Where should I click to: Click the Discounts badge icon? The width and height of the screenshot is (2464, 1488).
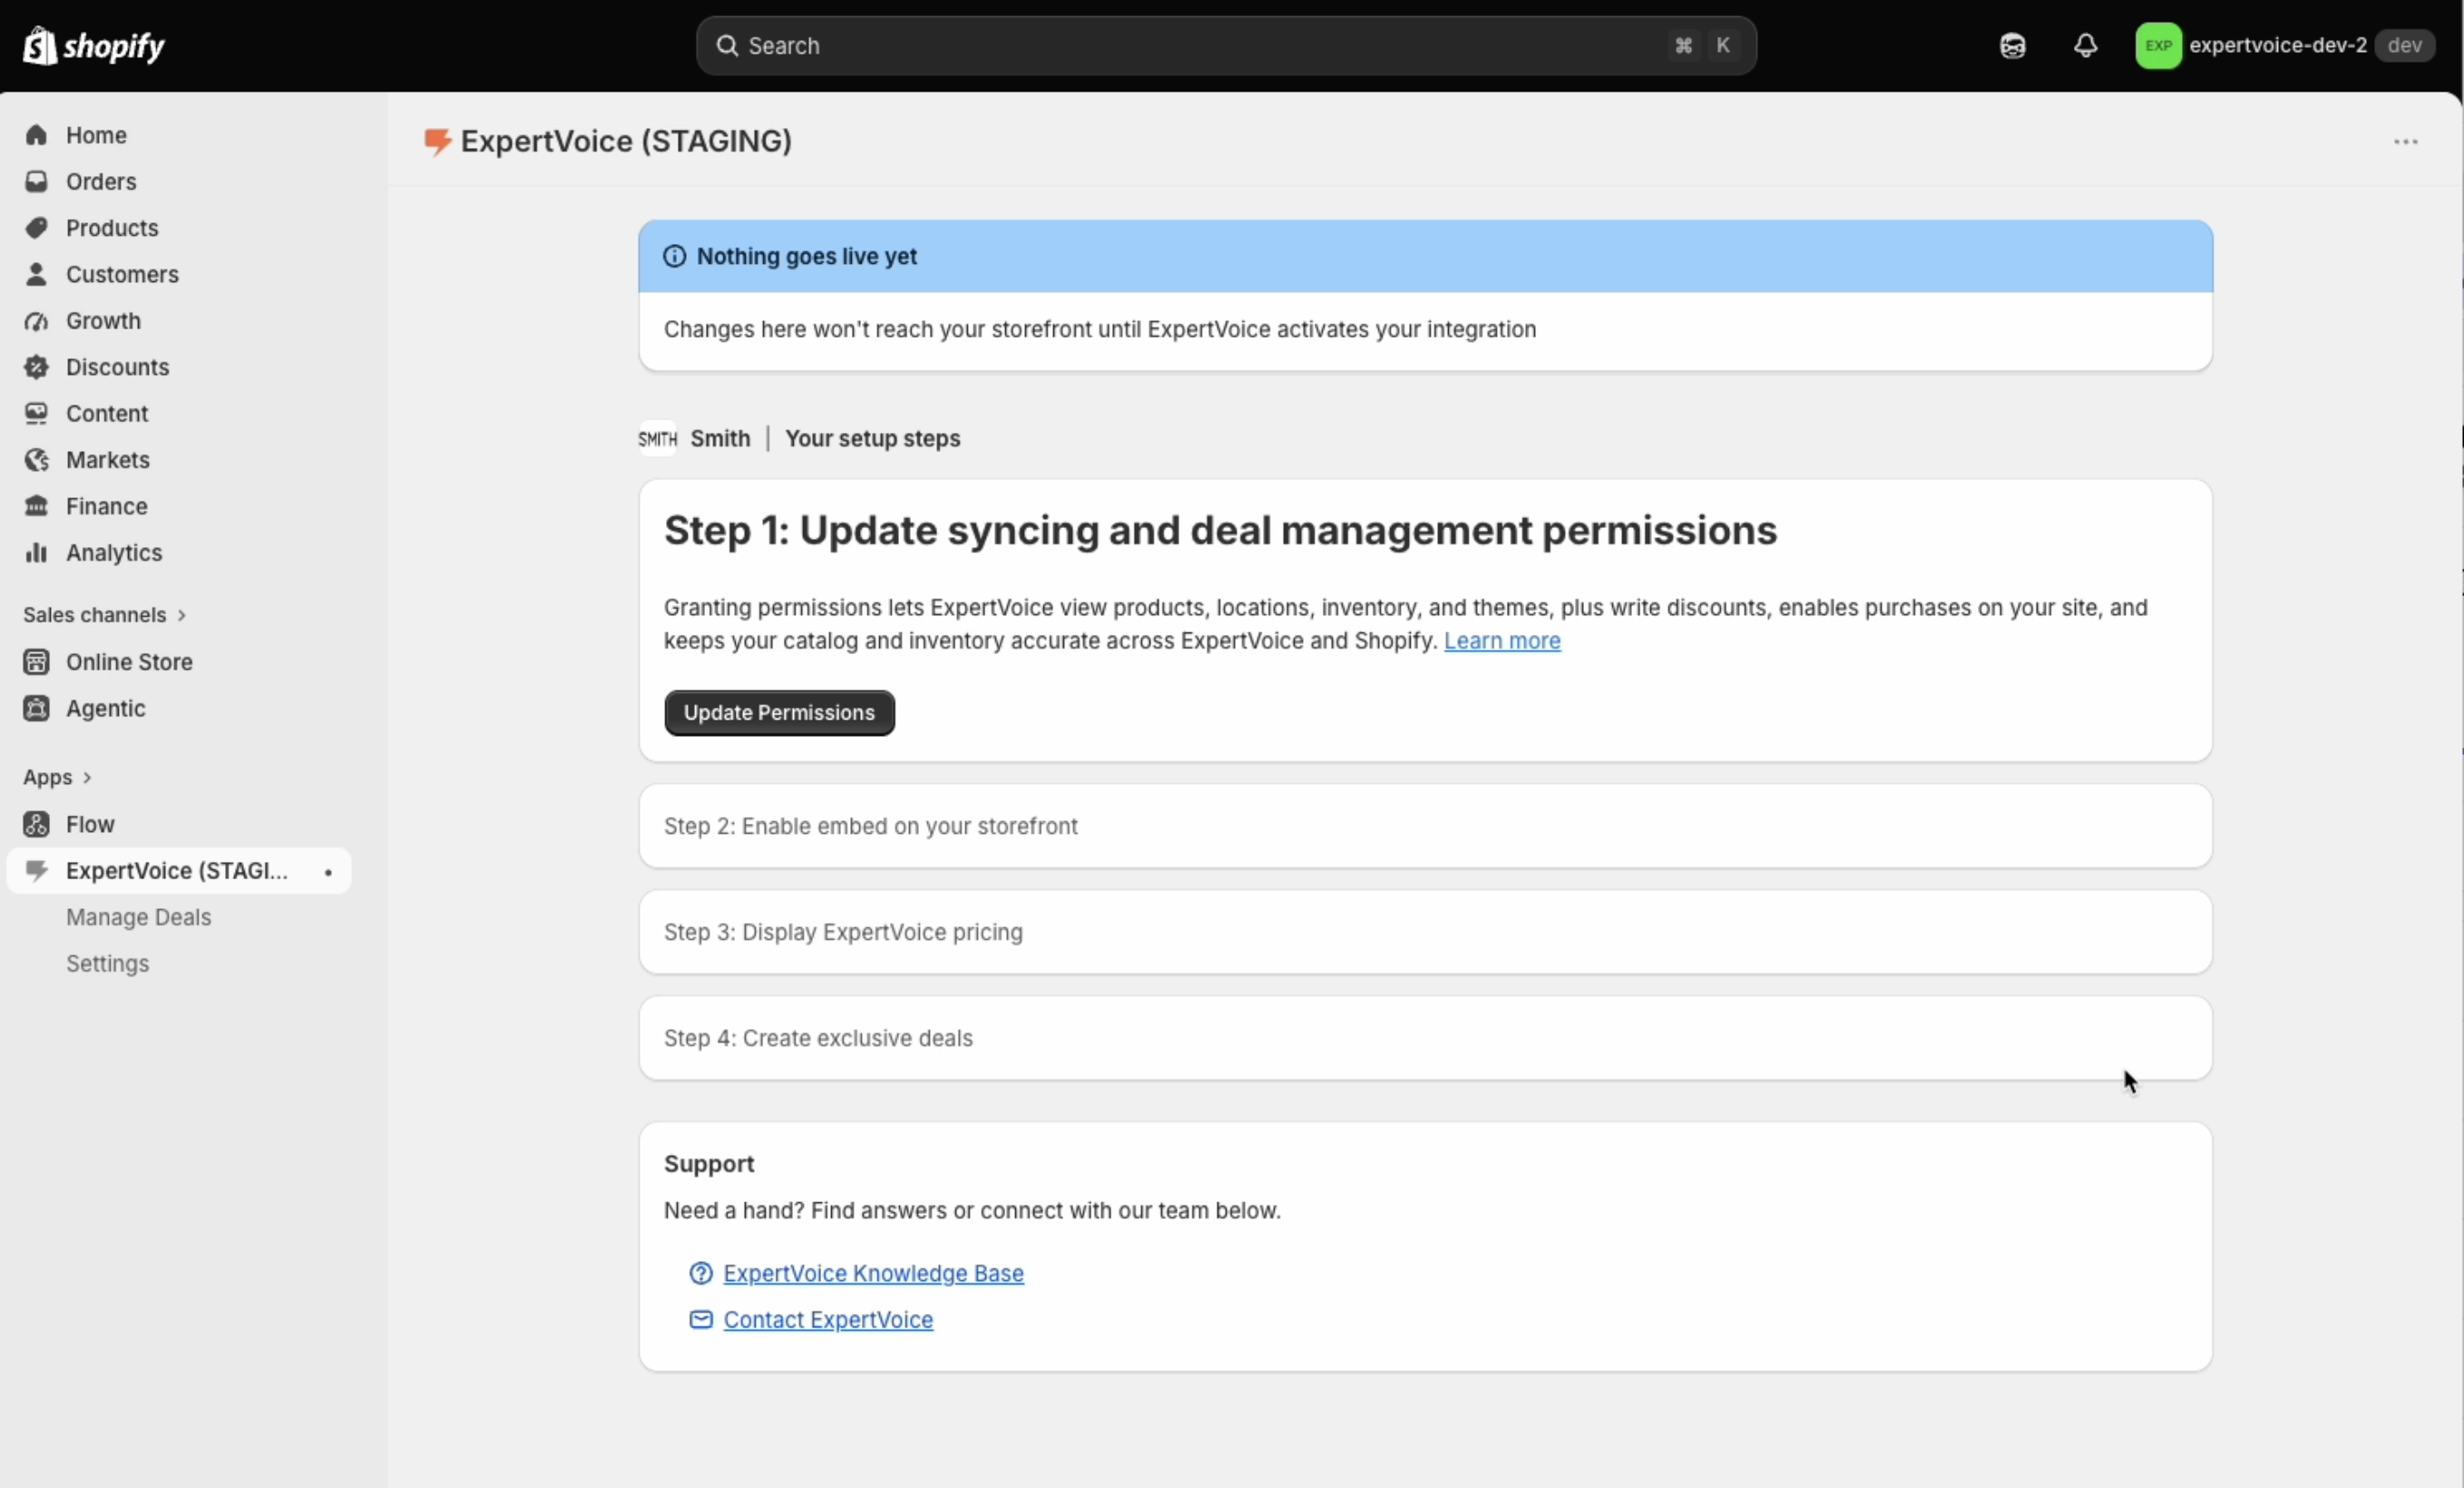37,367
